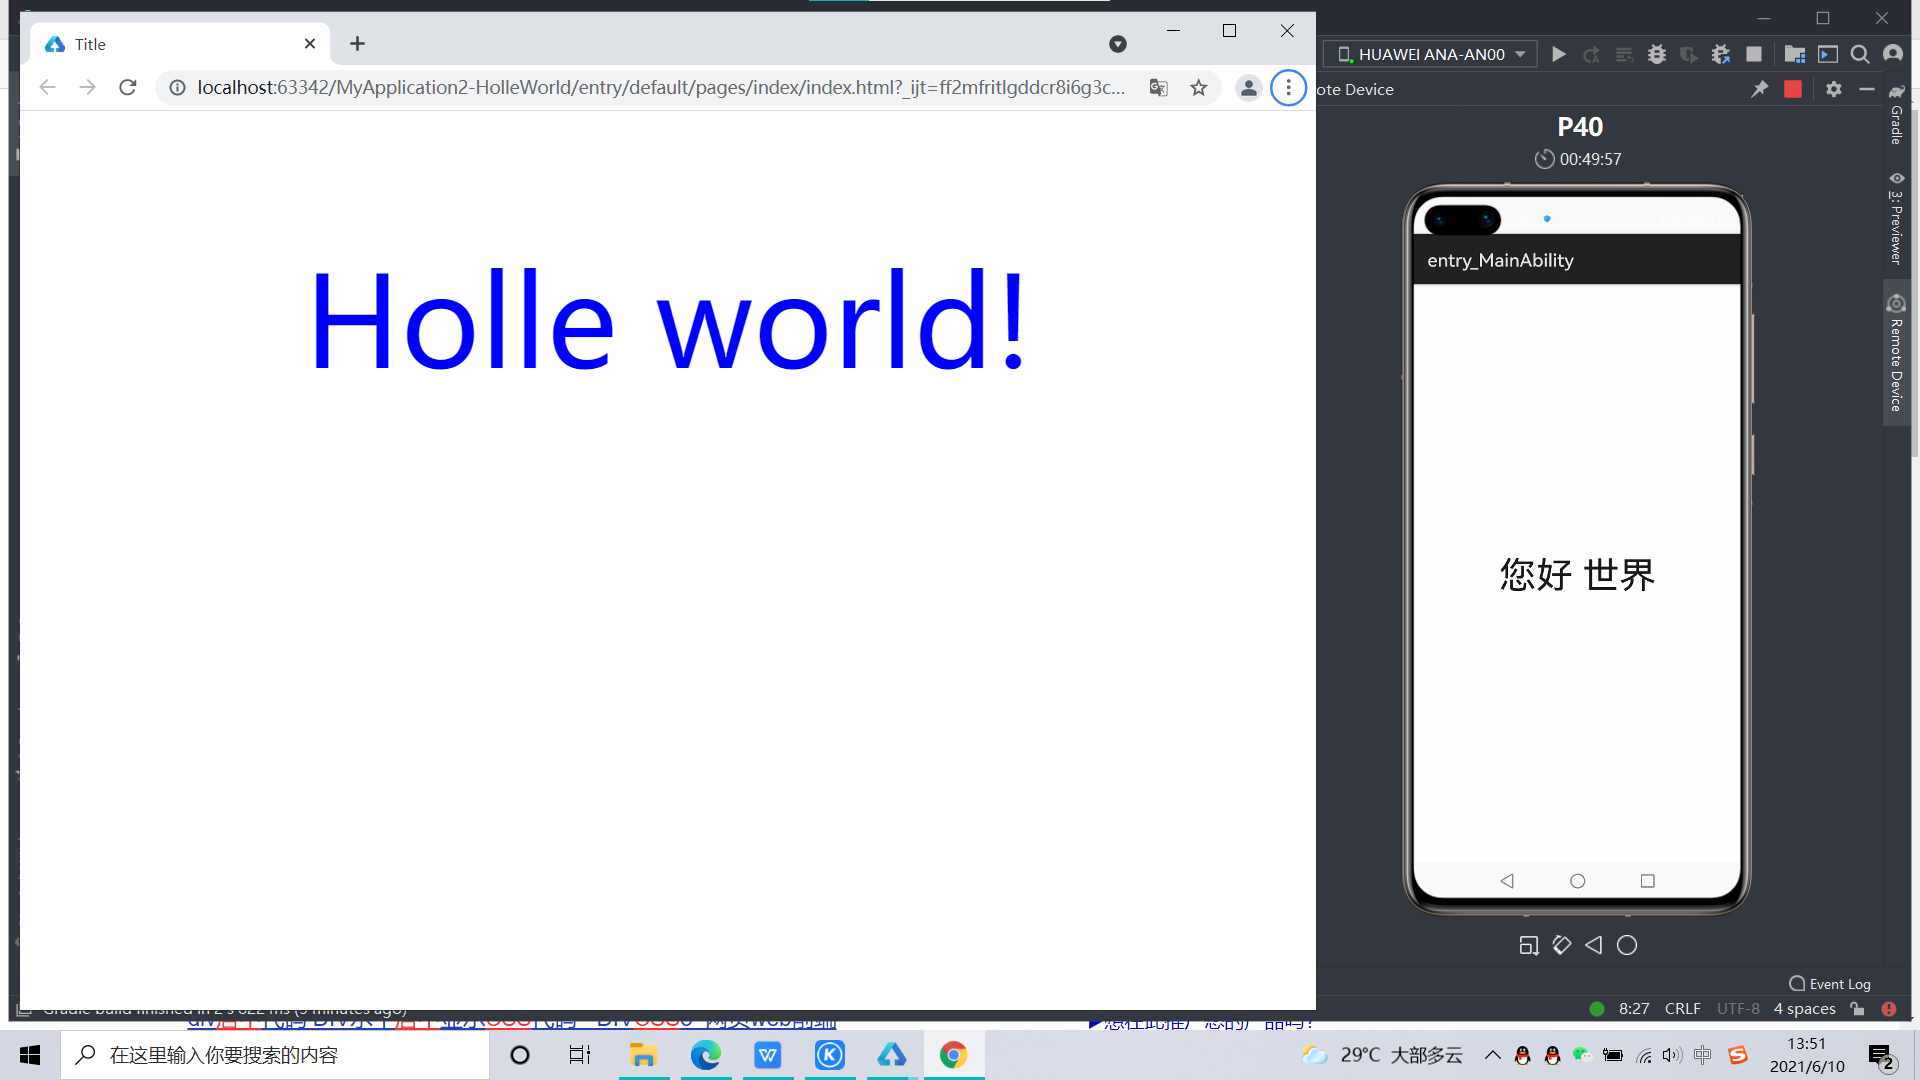Screen dimensions: 1920x1080
Task: Open the project structure folder icon
Action: click(1794, 54)
